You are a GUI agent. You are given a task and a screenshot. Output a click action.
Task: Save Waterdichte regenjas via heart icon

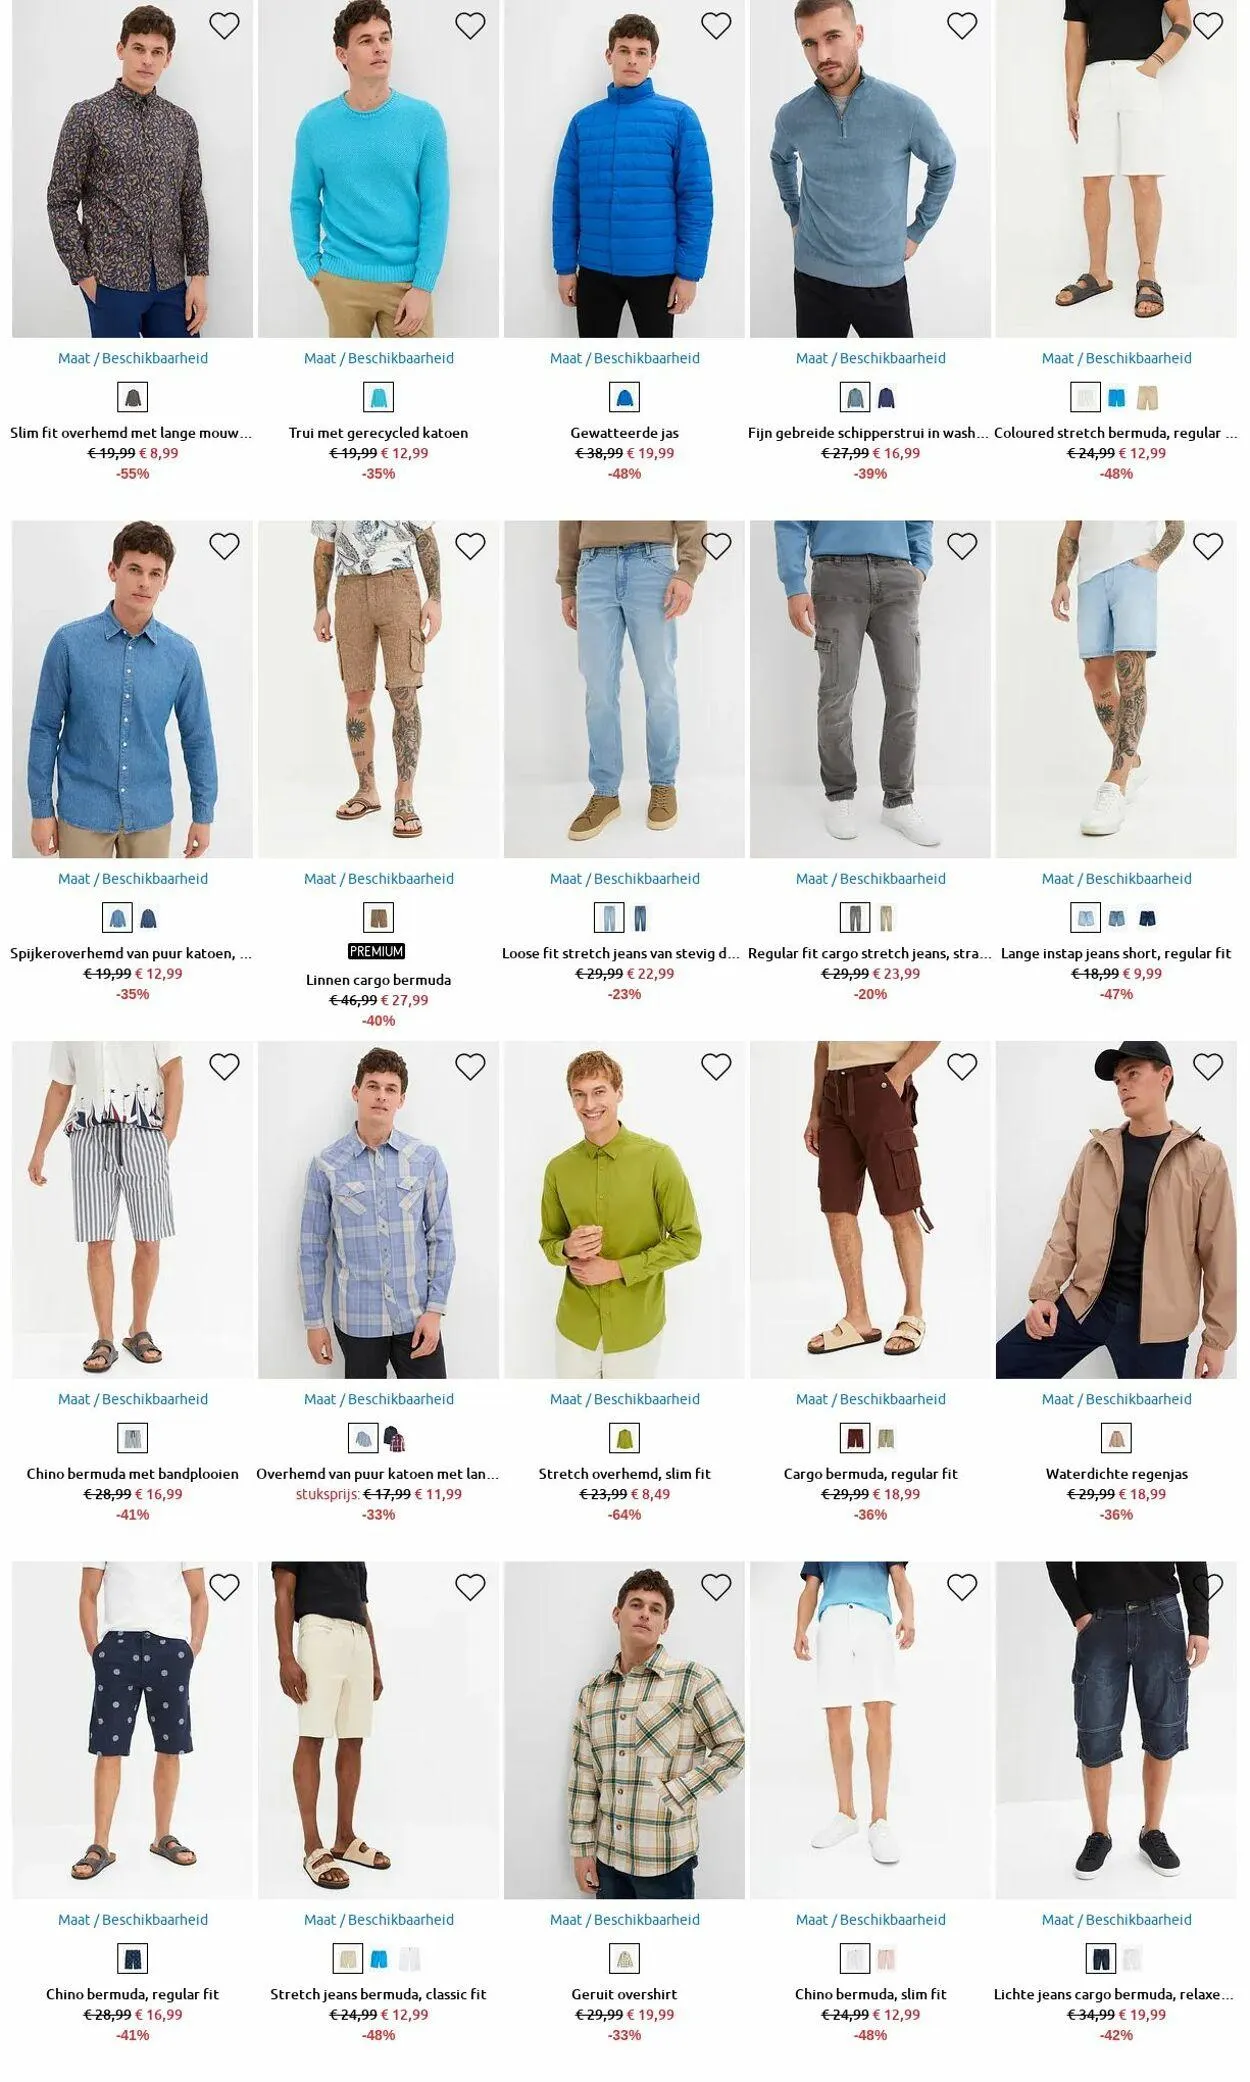(1208, 1067)
